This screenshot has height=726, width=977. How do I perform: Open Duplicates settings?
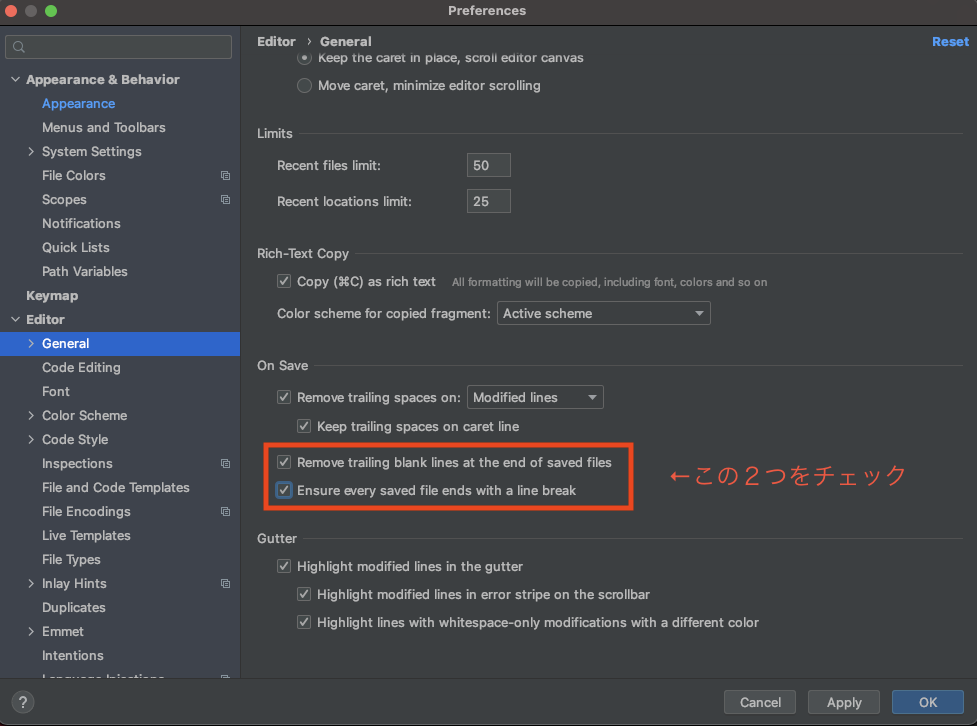74,608
